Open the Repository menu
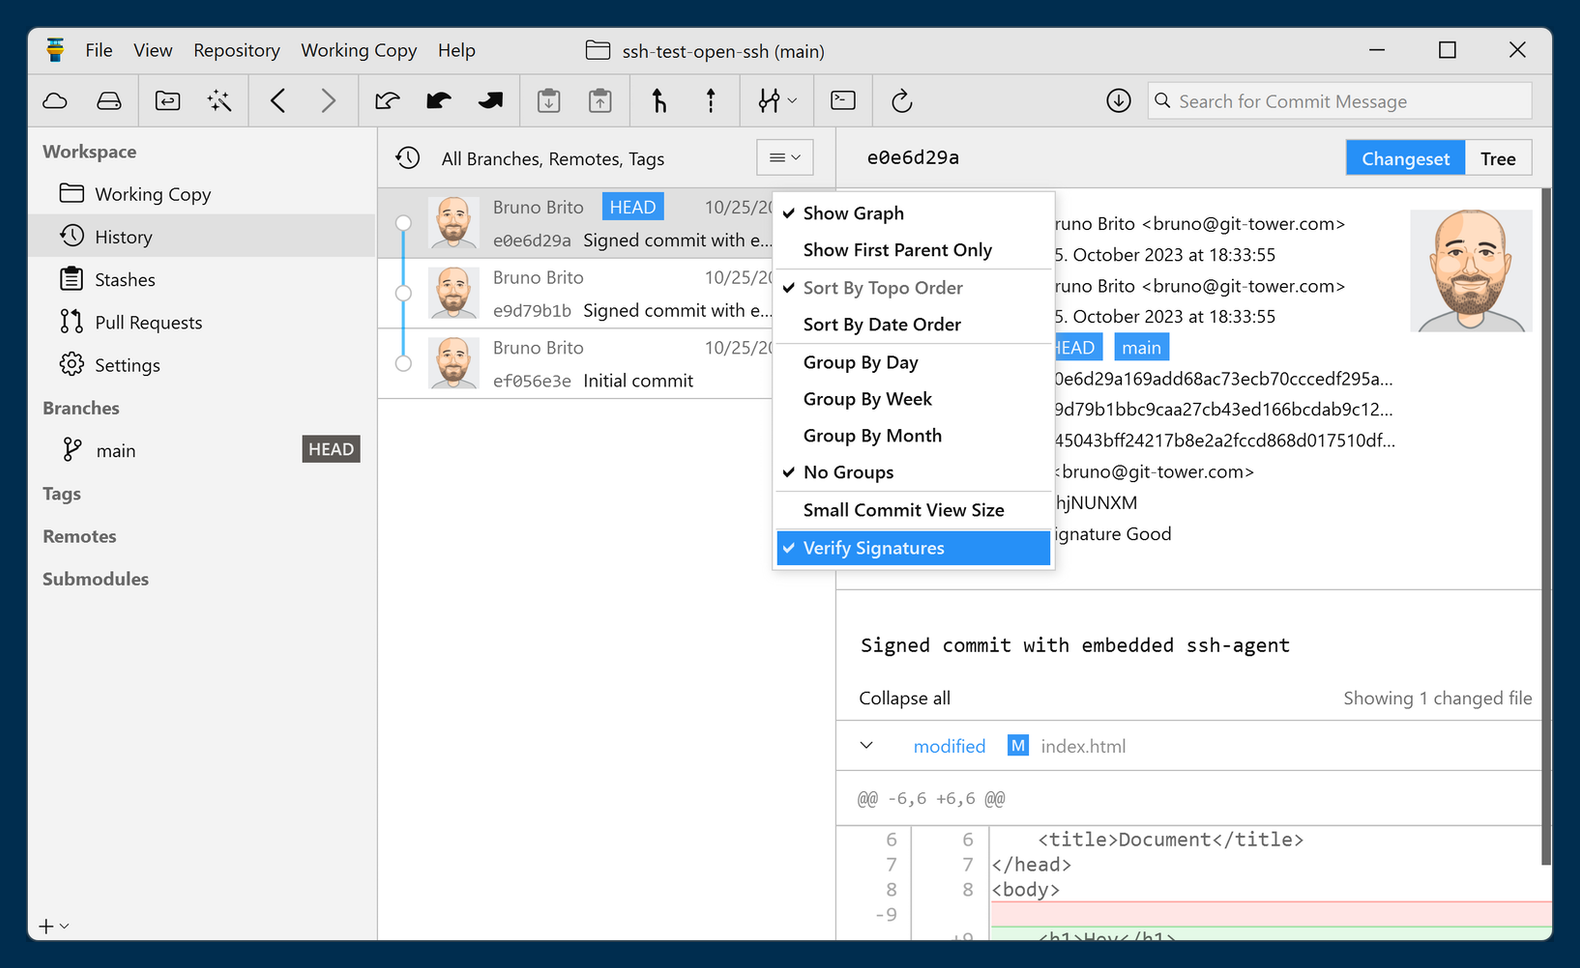Screen dimensions: 1580x968 236,50
